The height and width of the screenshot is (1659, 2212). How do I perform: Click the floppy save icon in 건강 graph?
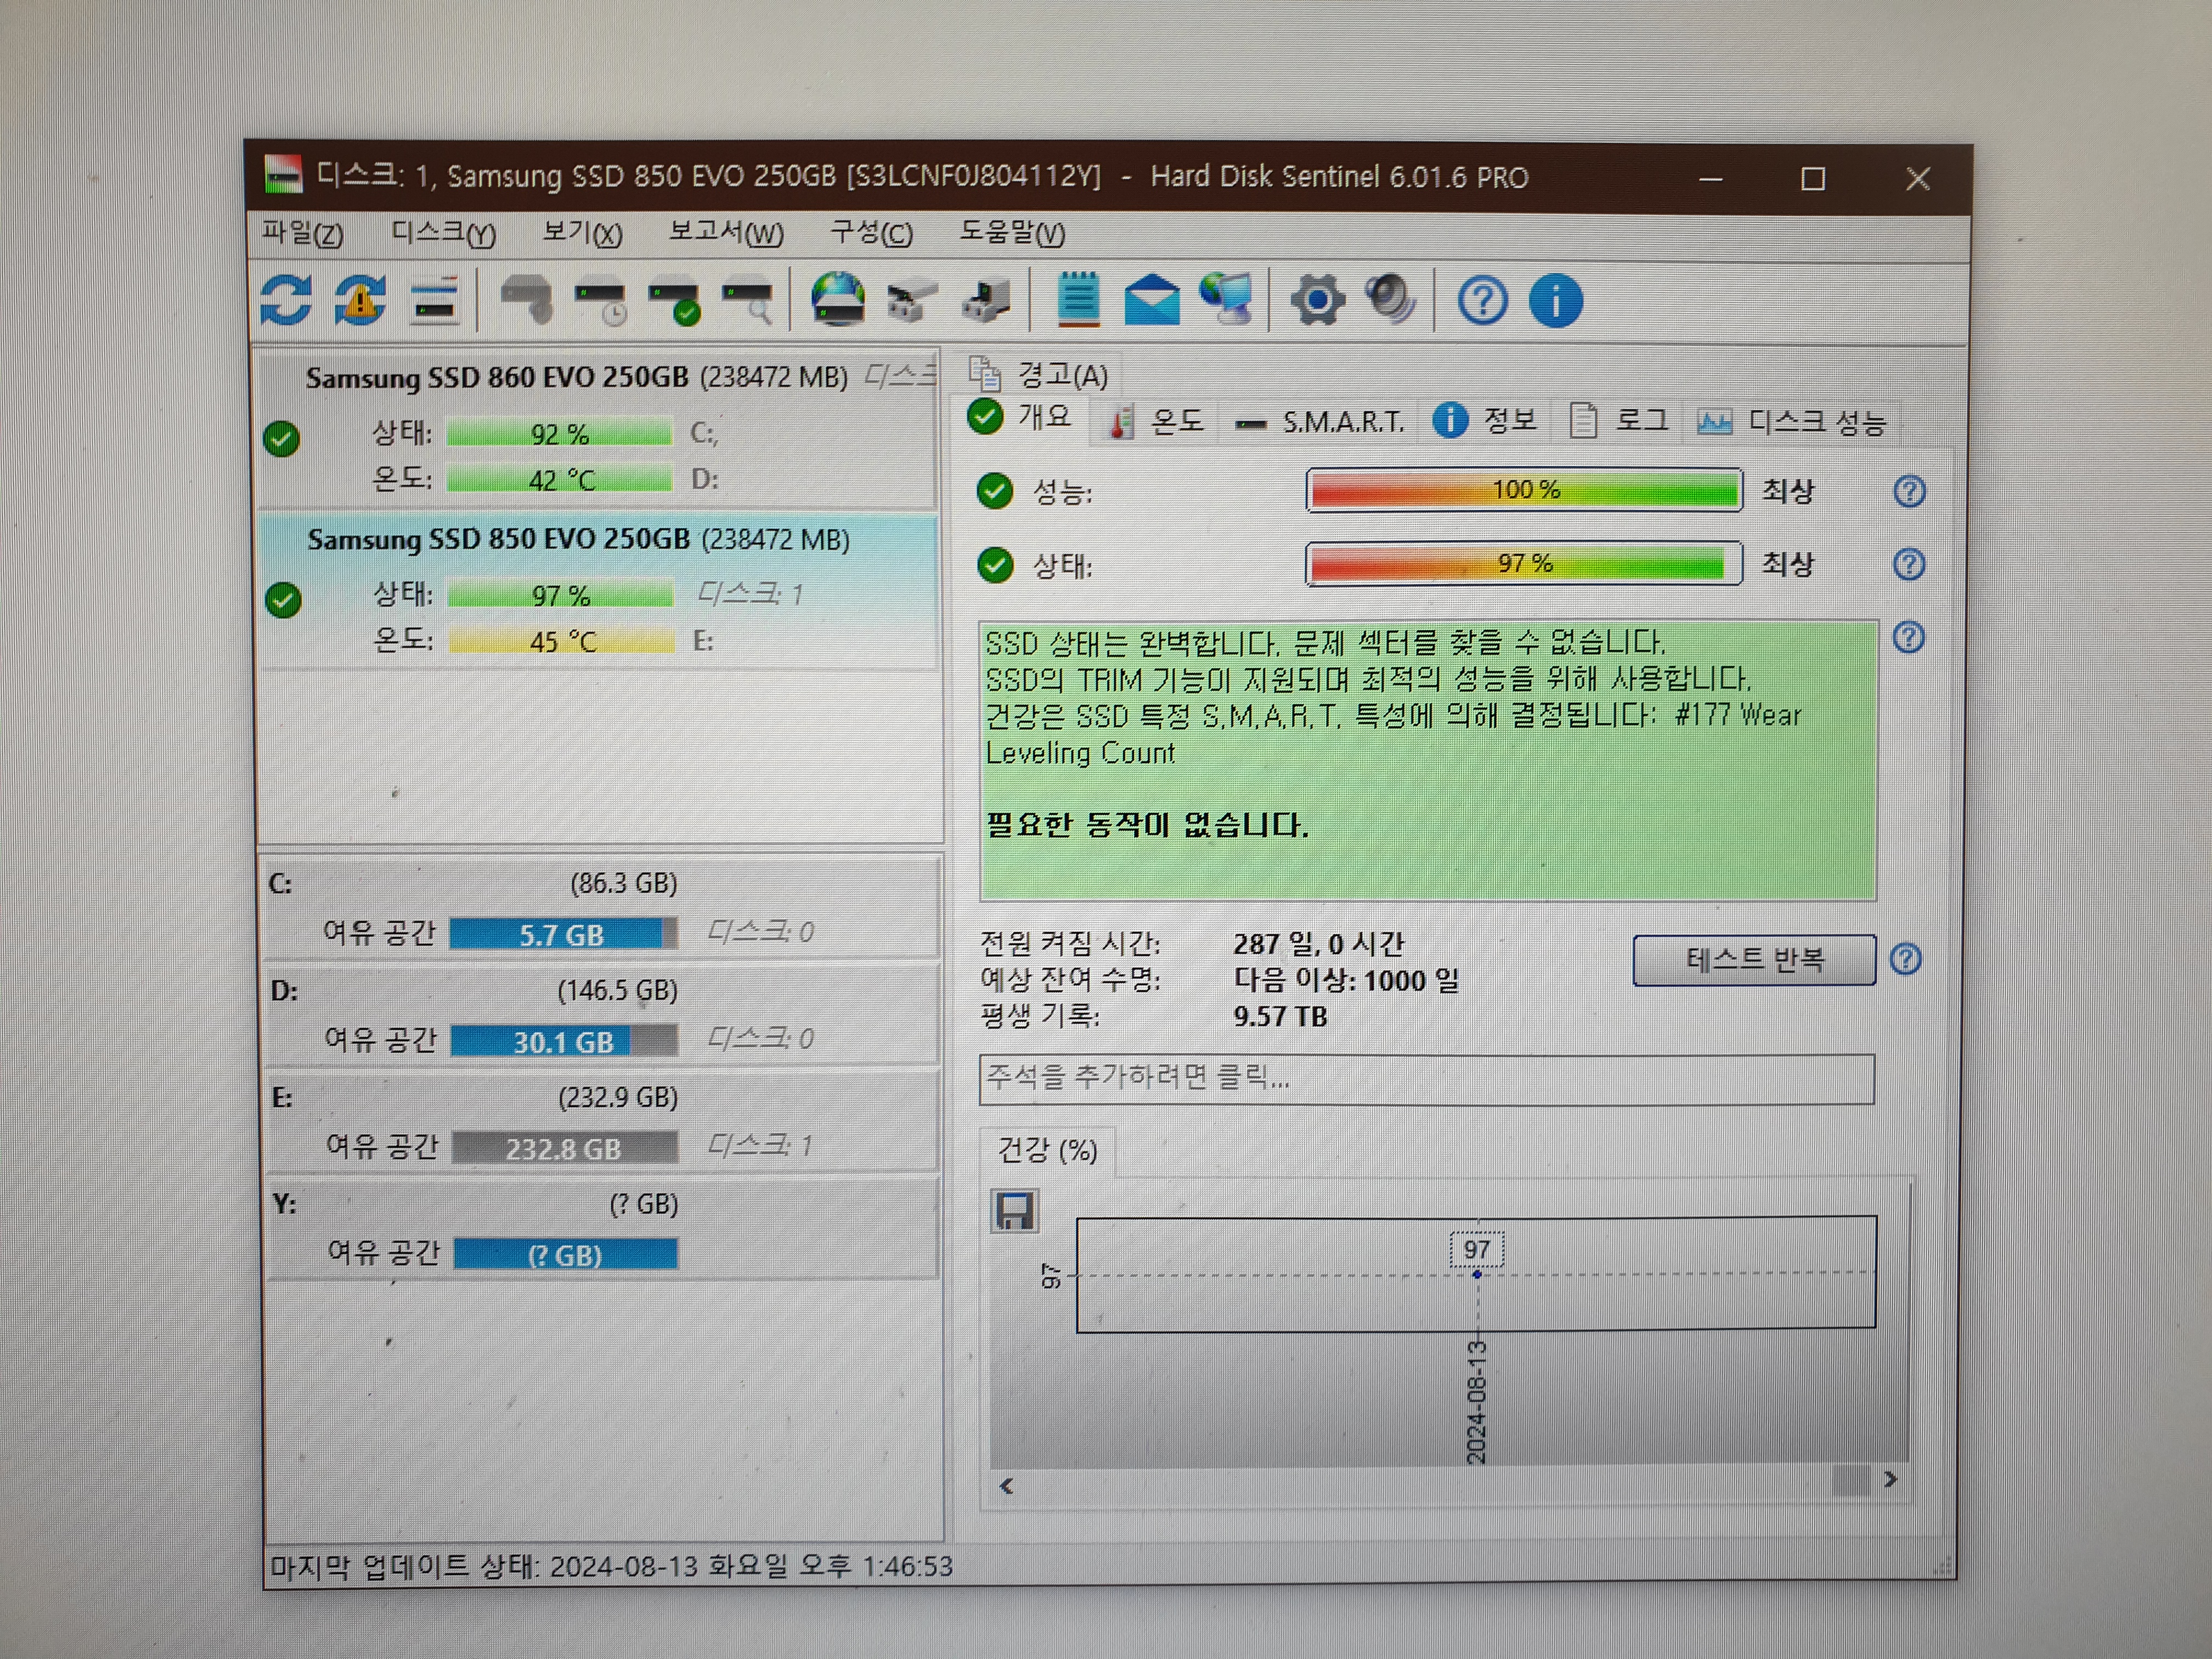(1014, 1211)
